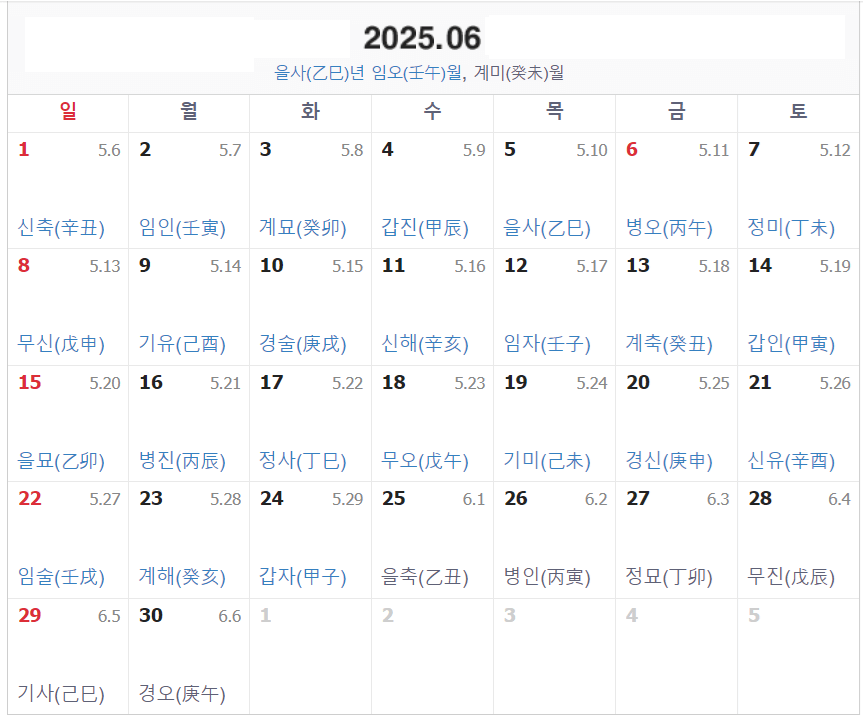The image size is (863, 720).
Task: Select date 20 in June
Action: [x=638, y=383]
